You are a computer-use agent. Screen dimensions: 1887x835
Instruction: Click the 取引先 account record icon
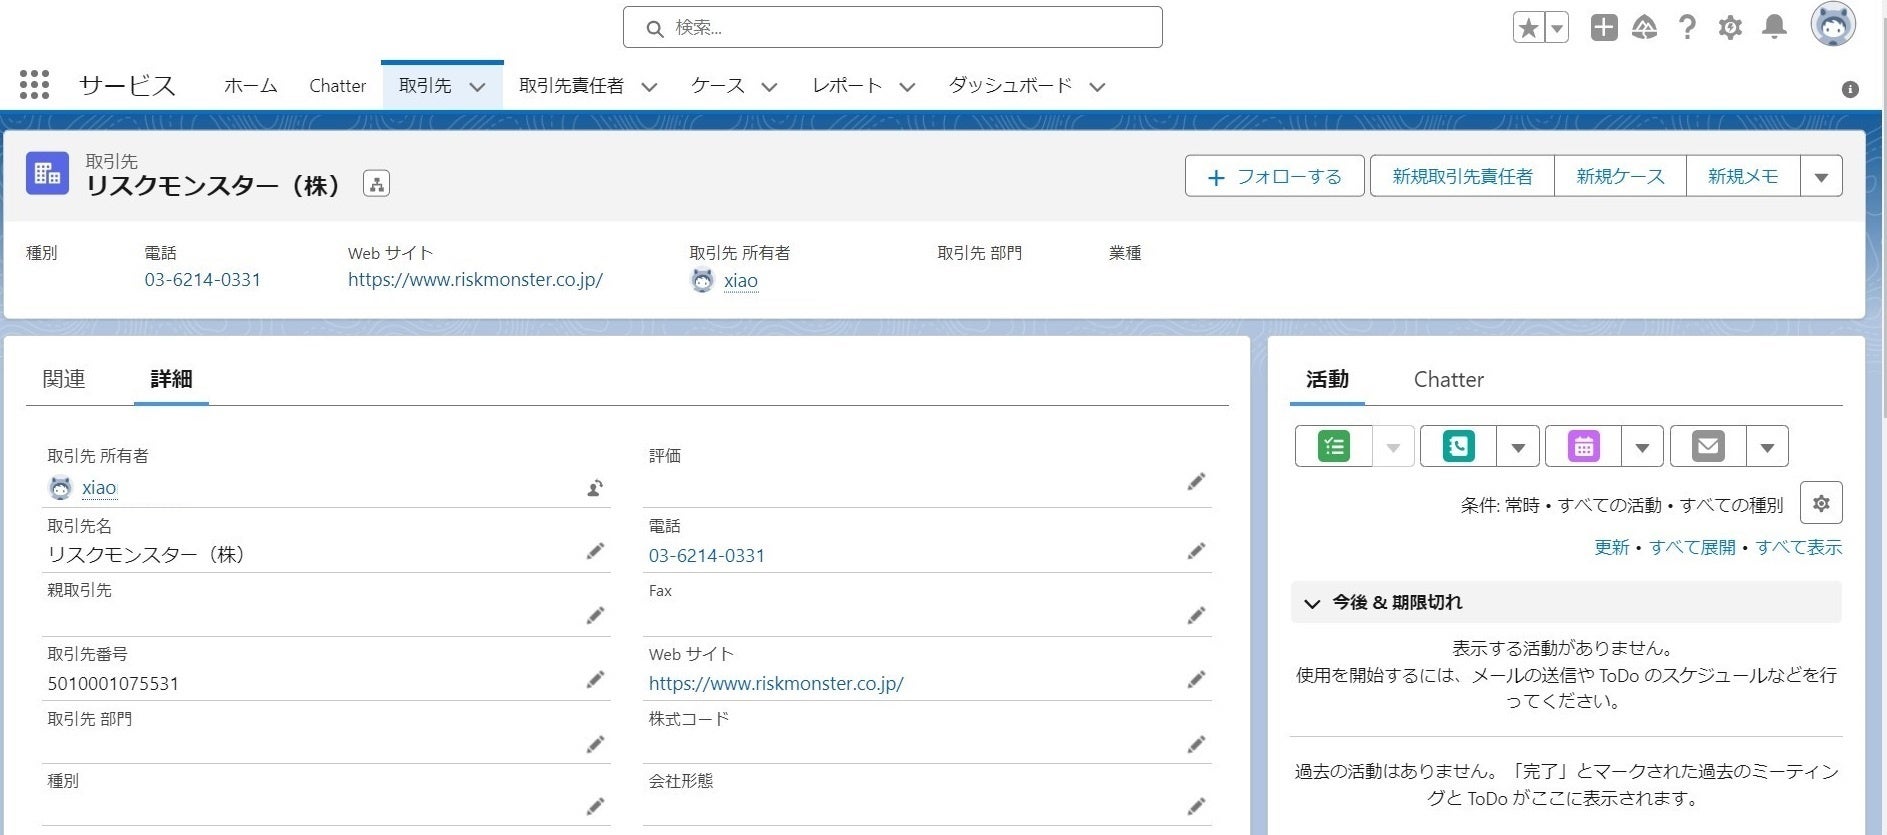47,173
